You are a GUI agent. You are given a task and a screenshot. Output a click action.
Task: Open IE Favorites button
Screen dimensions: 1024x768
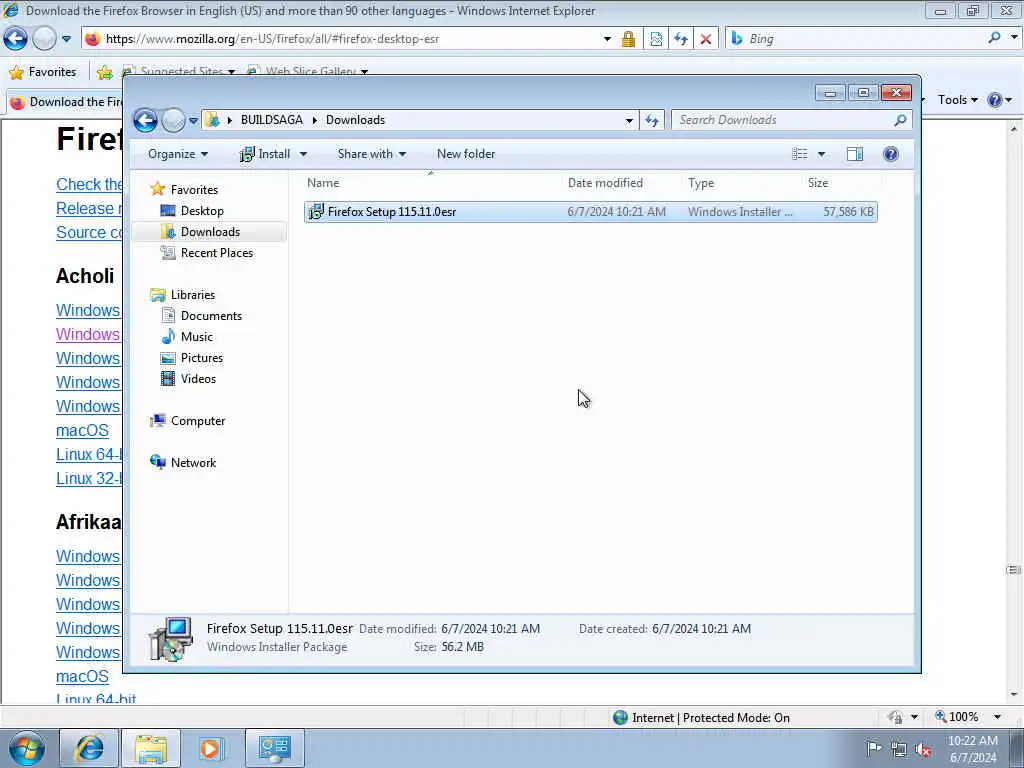coord(43,72)
